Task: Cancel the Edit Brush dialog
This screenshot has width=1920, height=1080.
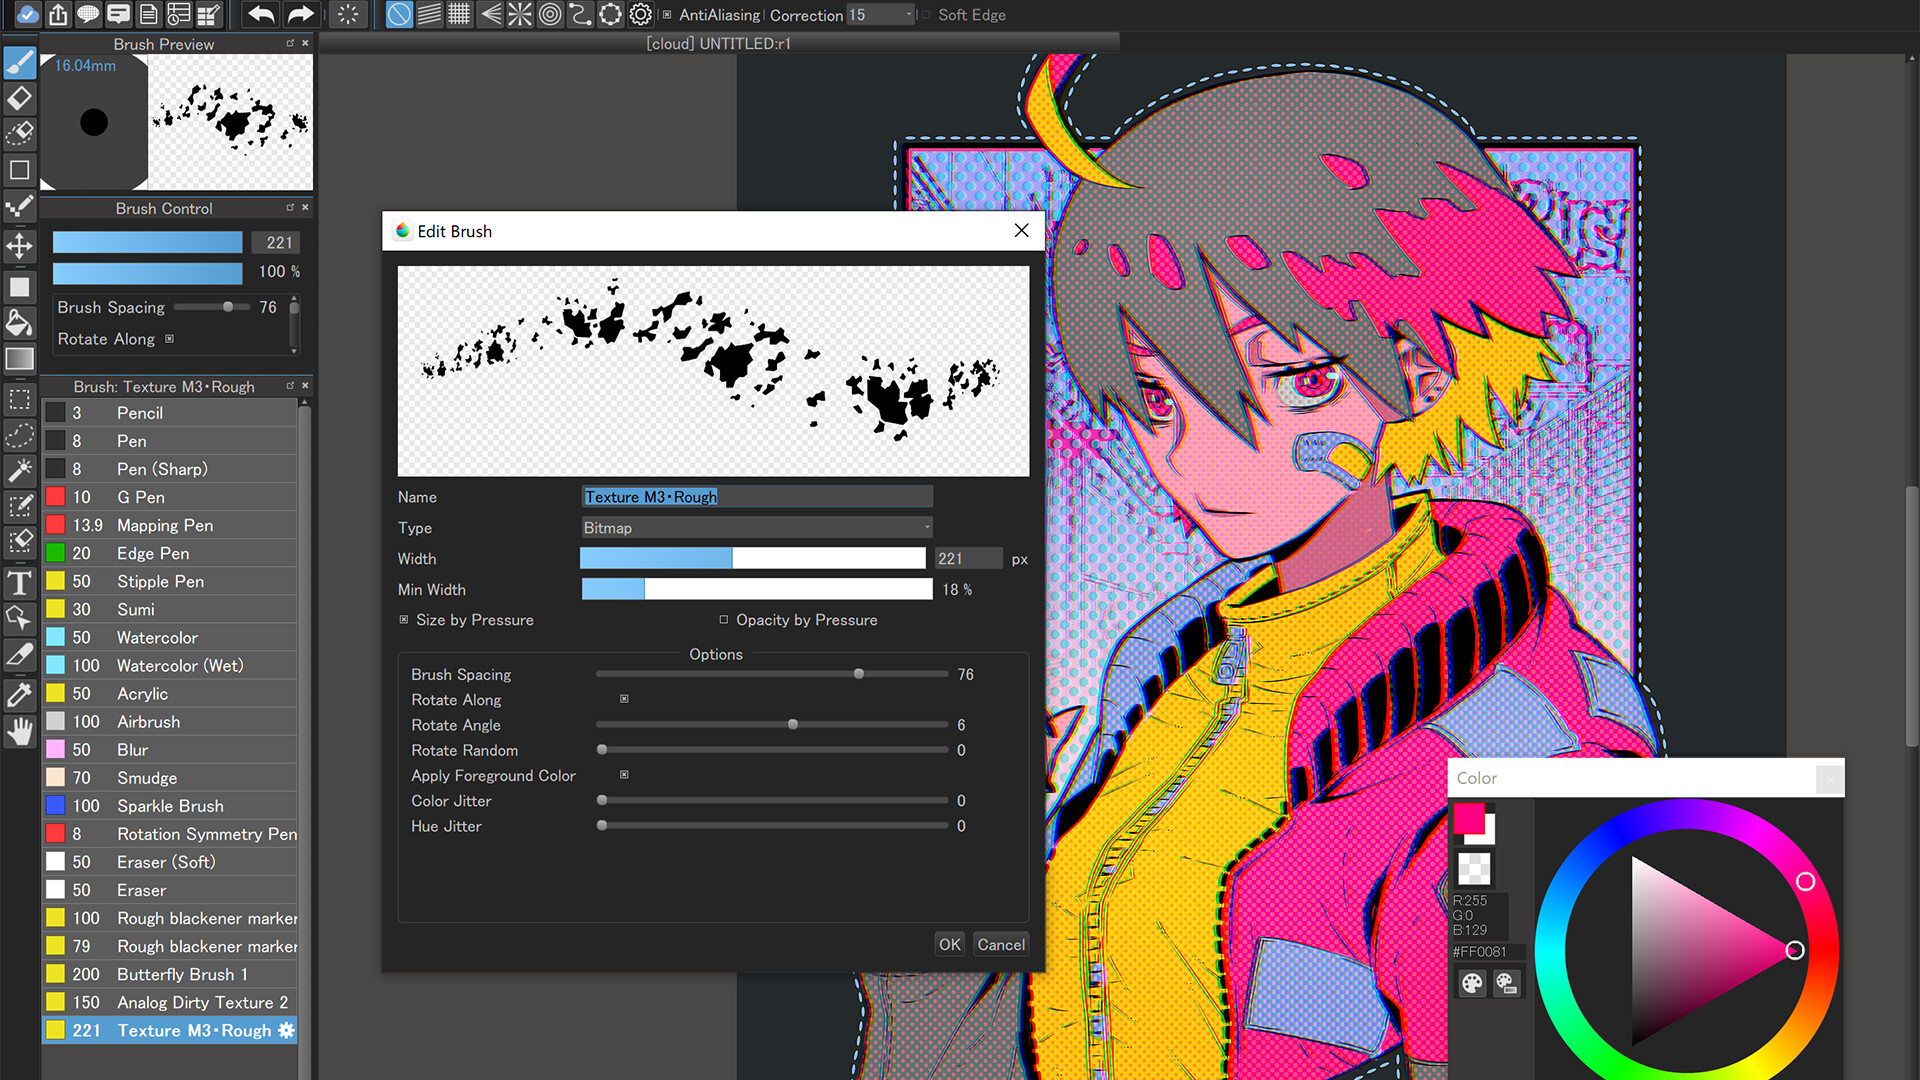Action: [1000, 944]
